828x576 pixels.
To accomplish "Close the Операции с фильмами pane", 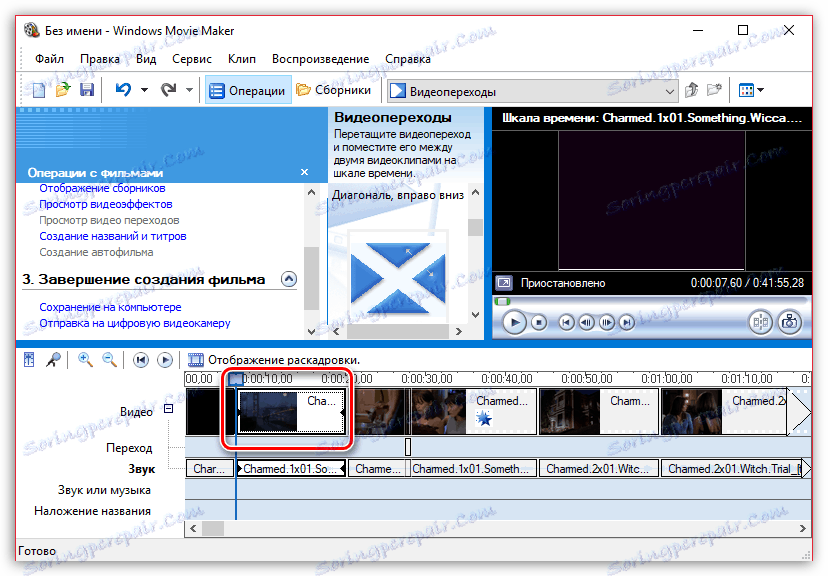I will tap(304, 172).
